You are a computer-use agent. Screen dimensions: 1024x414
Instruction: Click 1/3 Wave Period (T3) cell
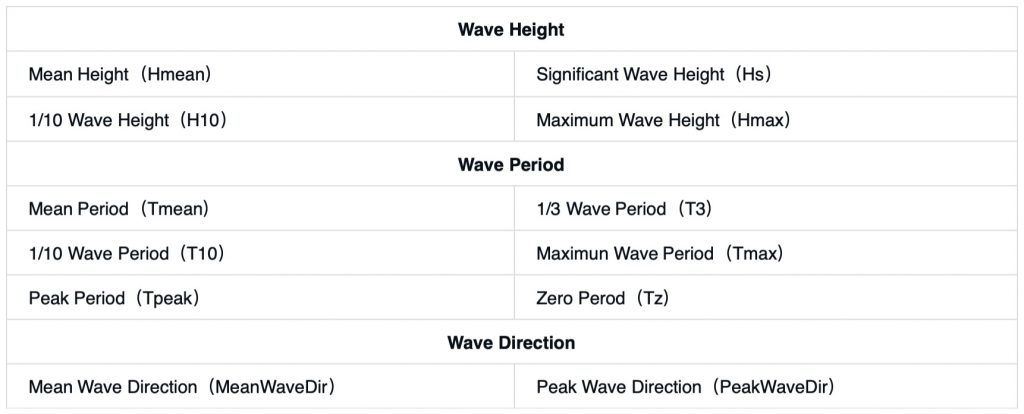pyautogui.click(x=623, y=209)
